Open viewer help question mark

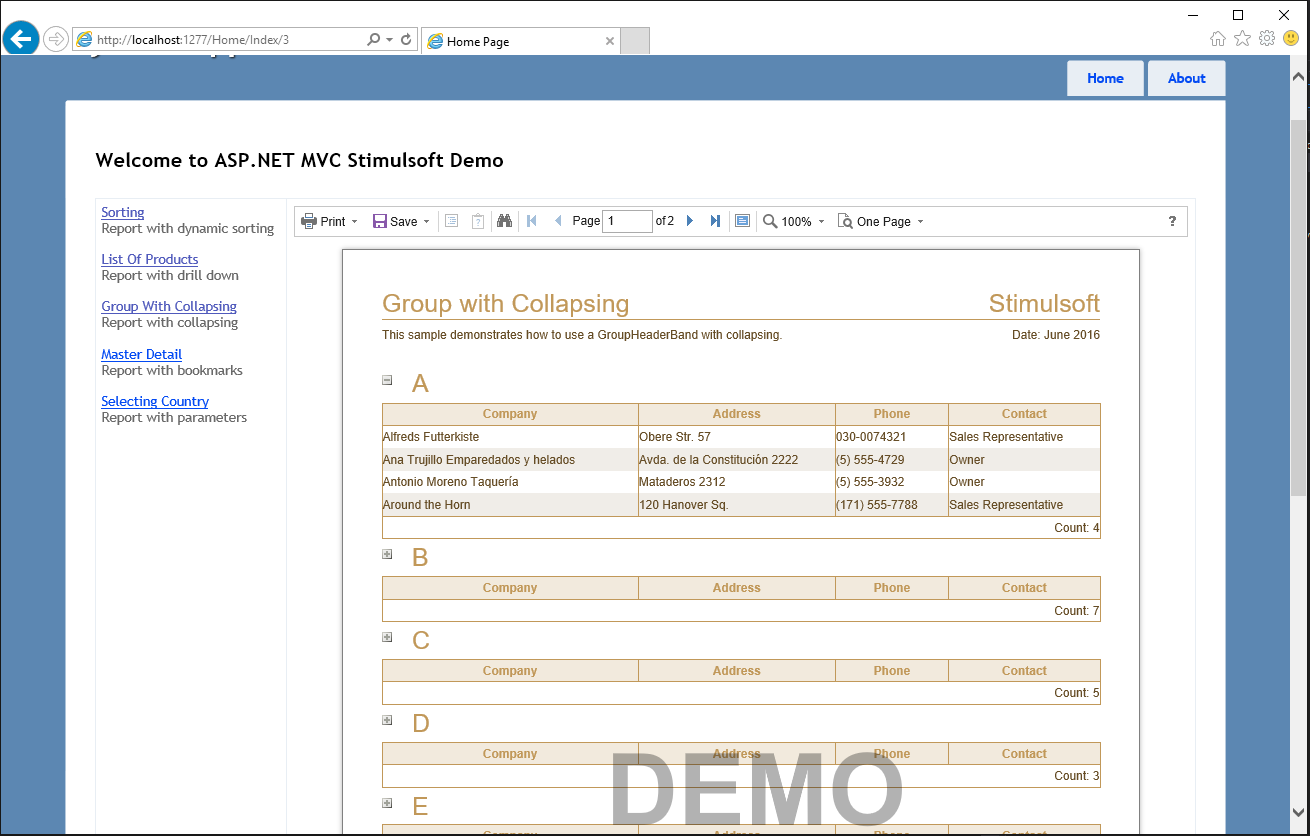[x=1172, y=221]
